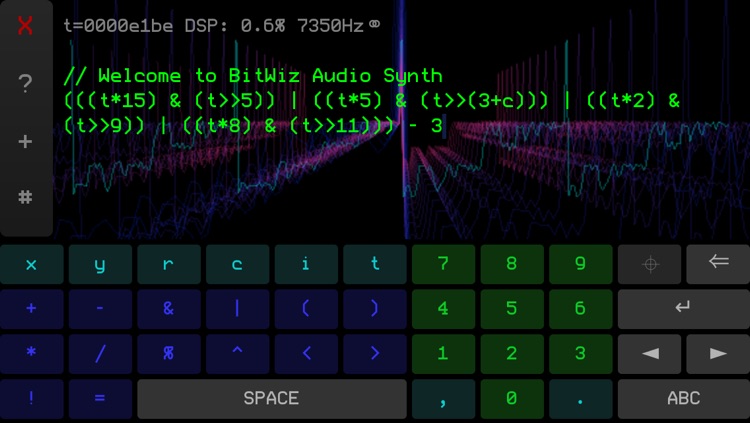Image resolution: width=750 pixels, height=423 pixels.
Task: Insert variable i from the keypad
Action: click(x=306, y=264)
